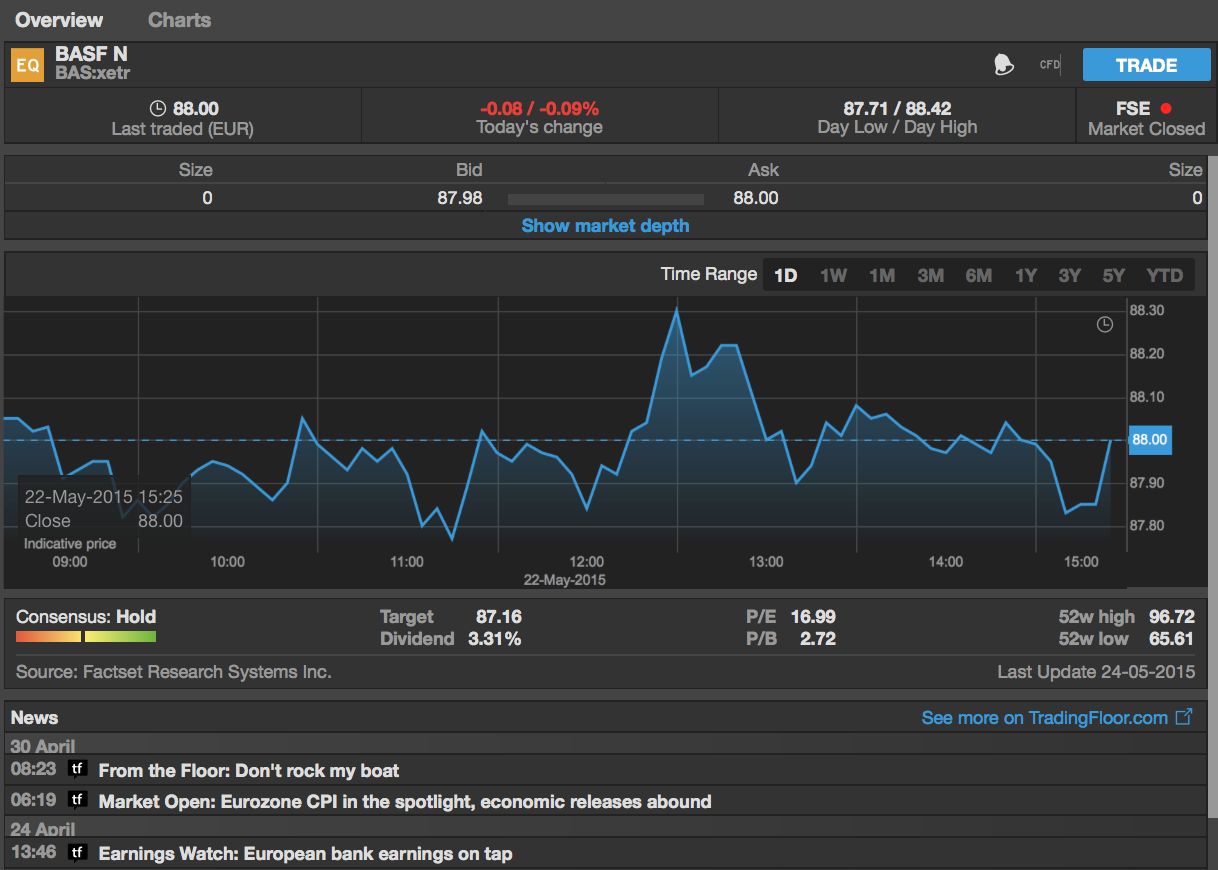1218x870 pixels.
Task: Click the orange EQ equity badge
Action: [x=28, y=65]
